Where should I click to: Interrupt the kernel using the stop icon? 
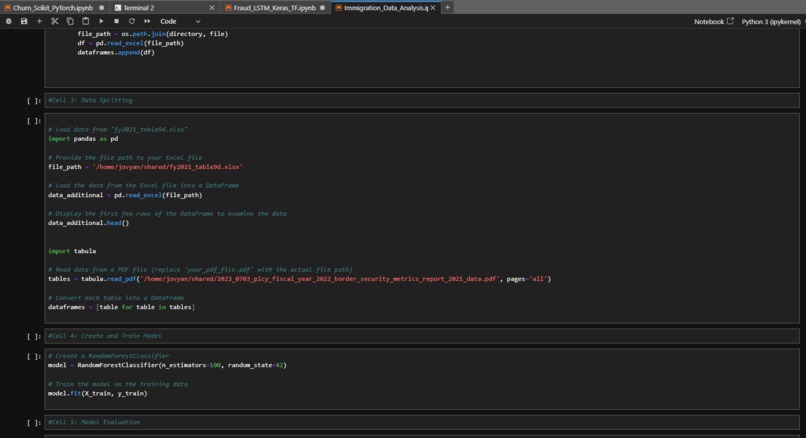tap(116, 21)
